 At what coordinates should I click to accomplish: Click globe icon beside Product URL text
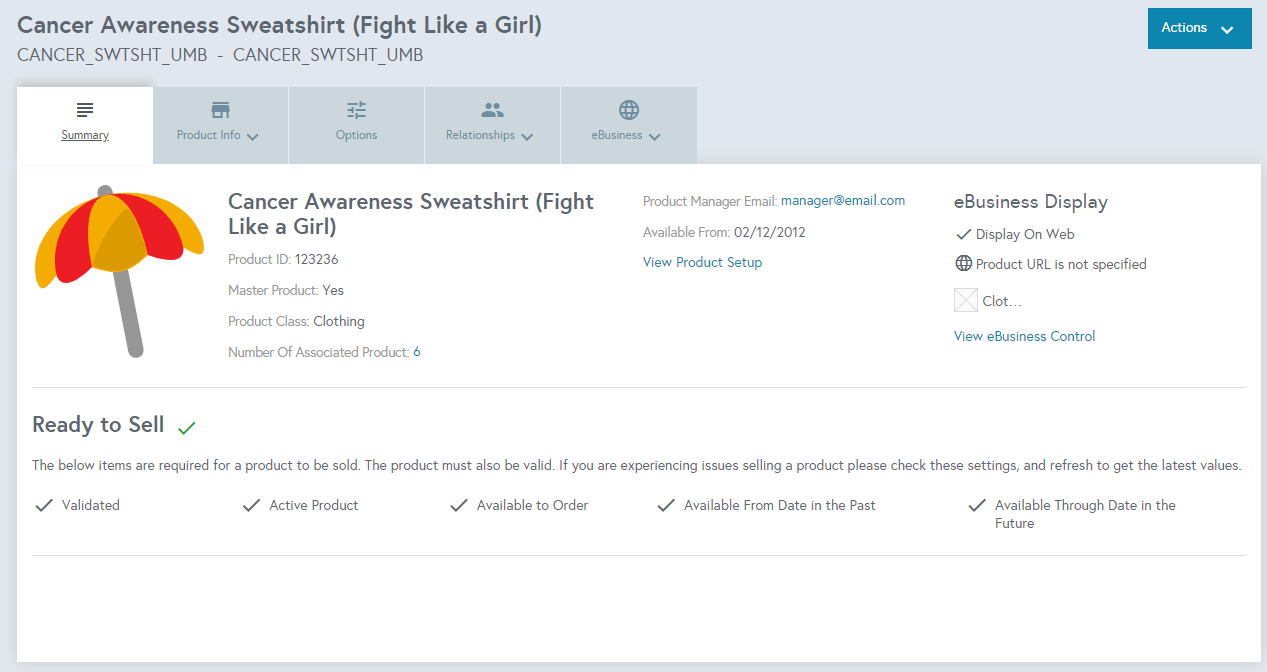tap(964, 264)
